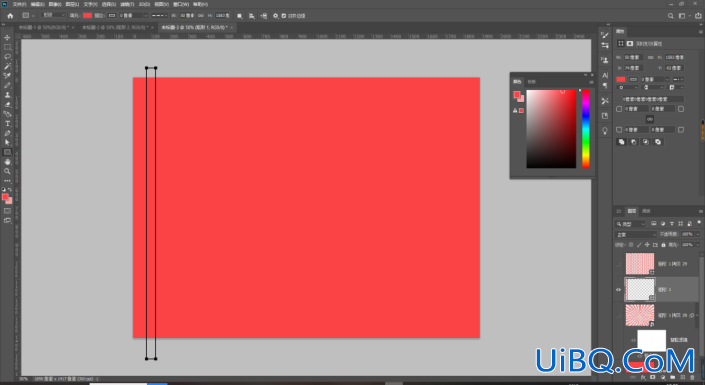Click the intersect shape areas button

tap(646, 142)
